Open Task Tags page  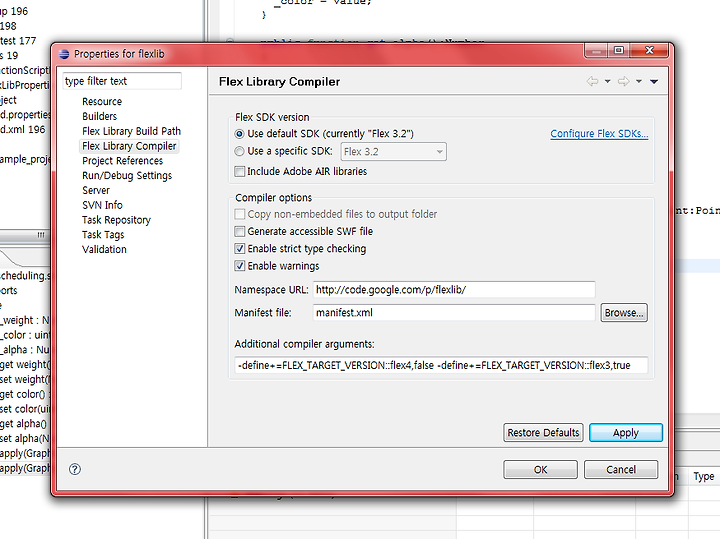[x=103, y=235]
